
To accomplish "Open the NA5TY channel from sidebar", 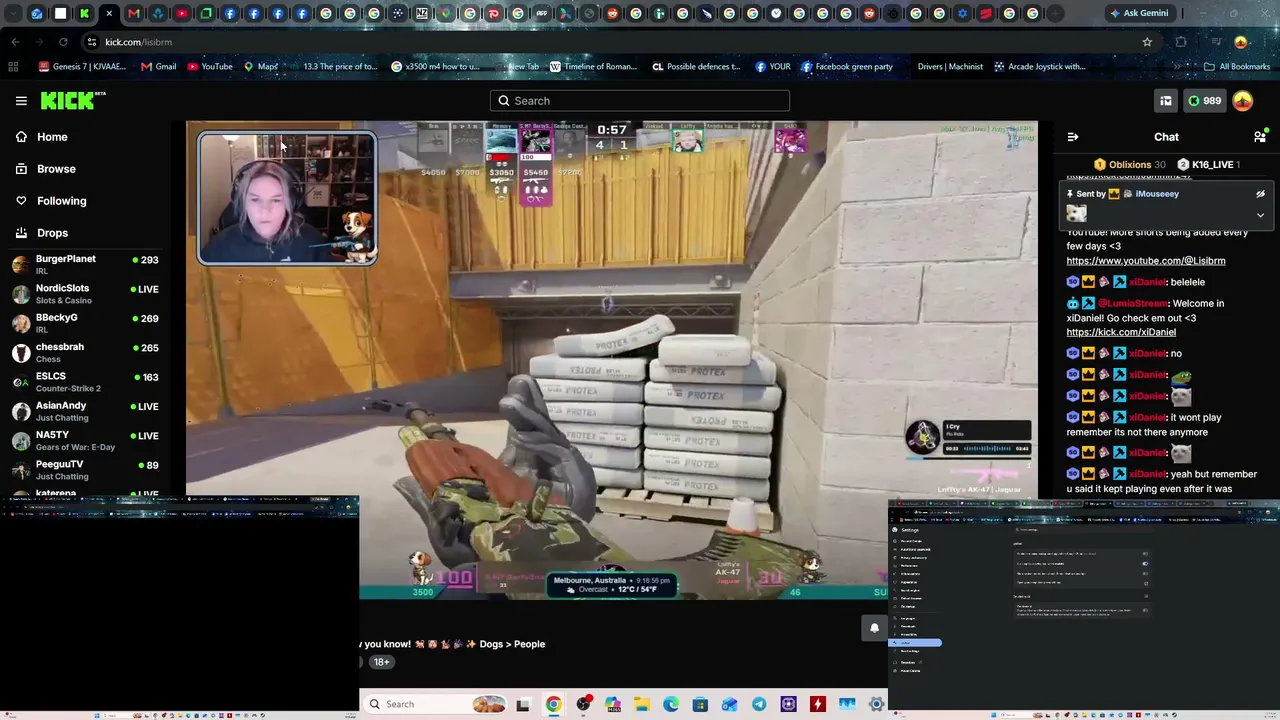I will [85, 440].
